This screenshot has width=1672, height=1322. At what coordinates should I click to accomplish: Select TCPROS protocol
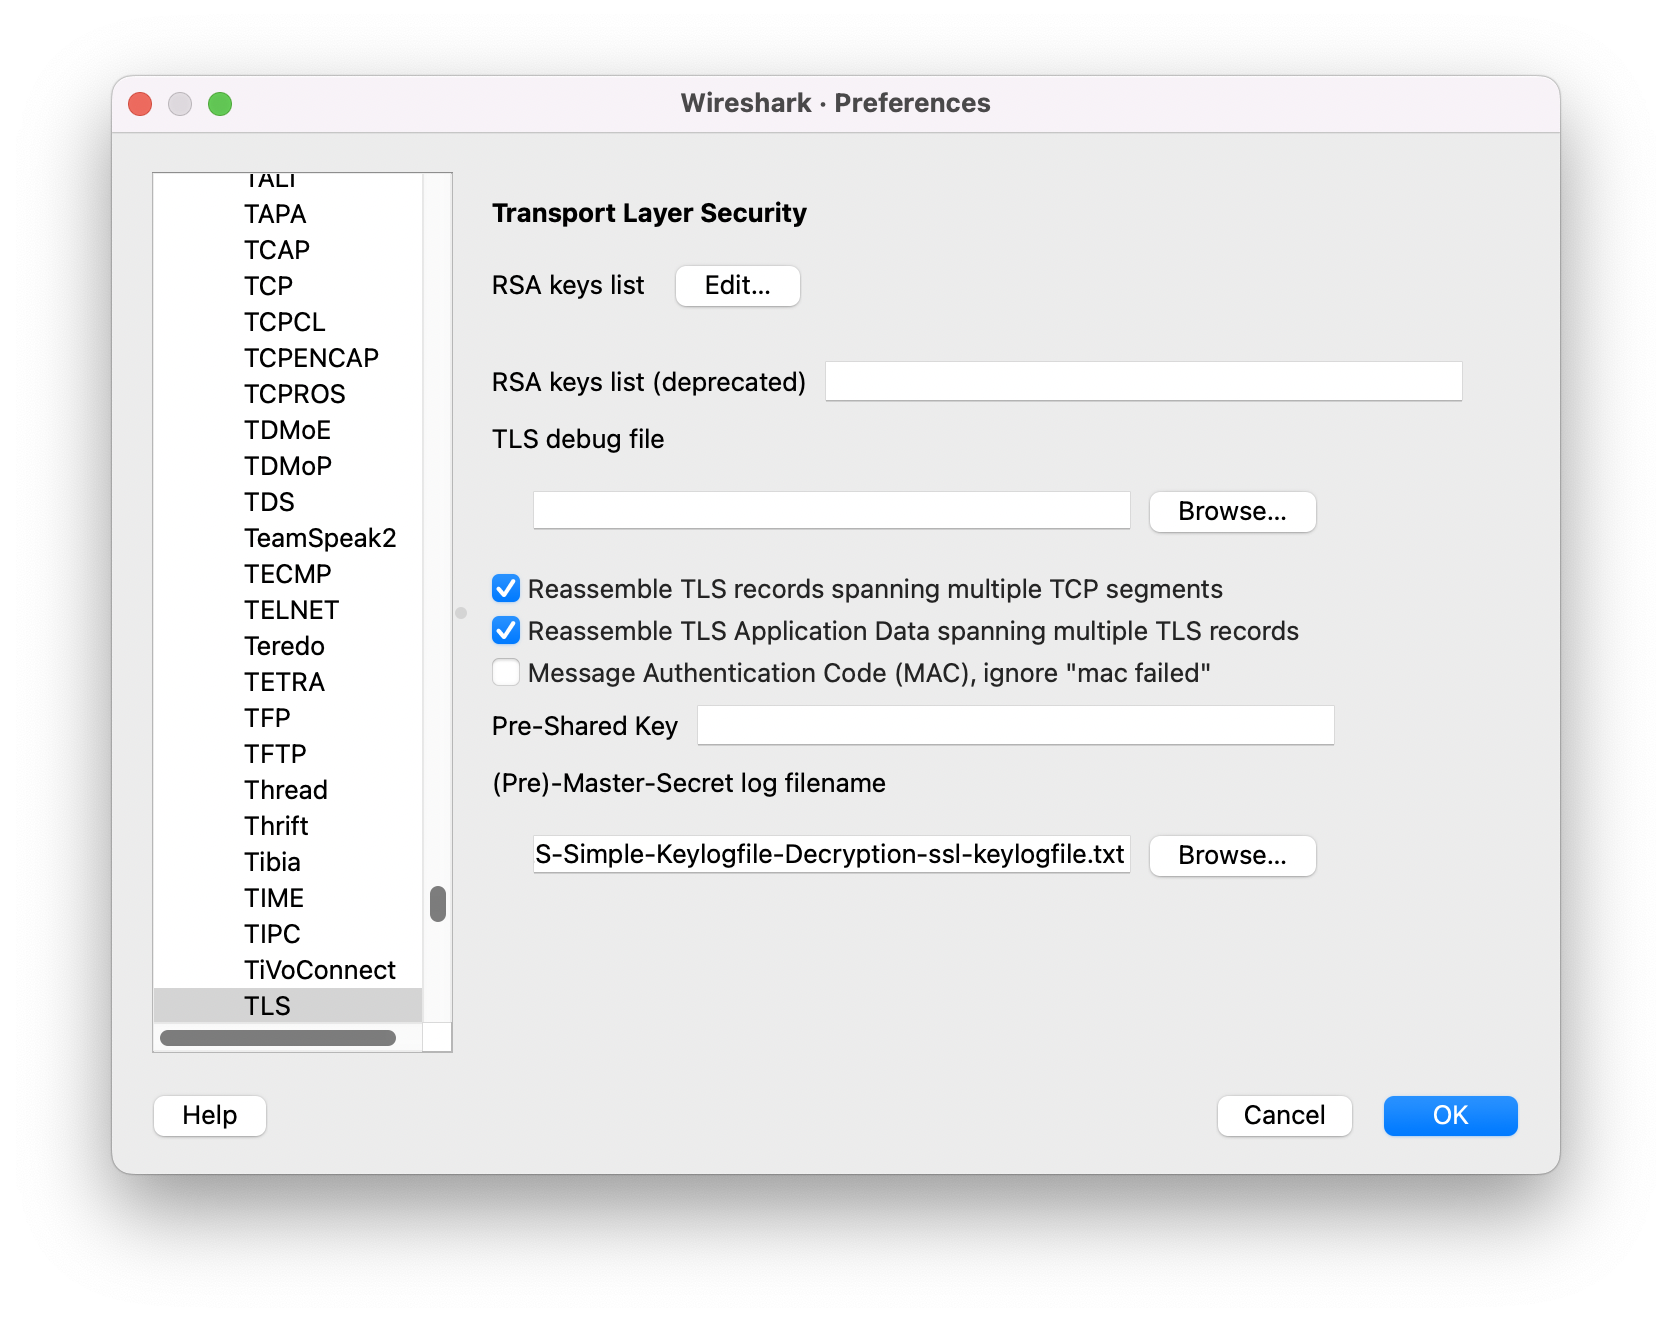(288, 394)
